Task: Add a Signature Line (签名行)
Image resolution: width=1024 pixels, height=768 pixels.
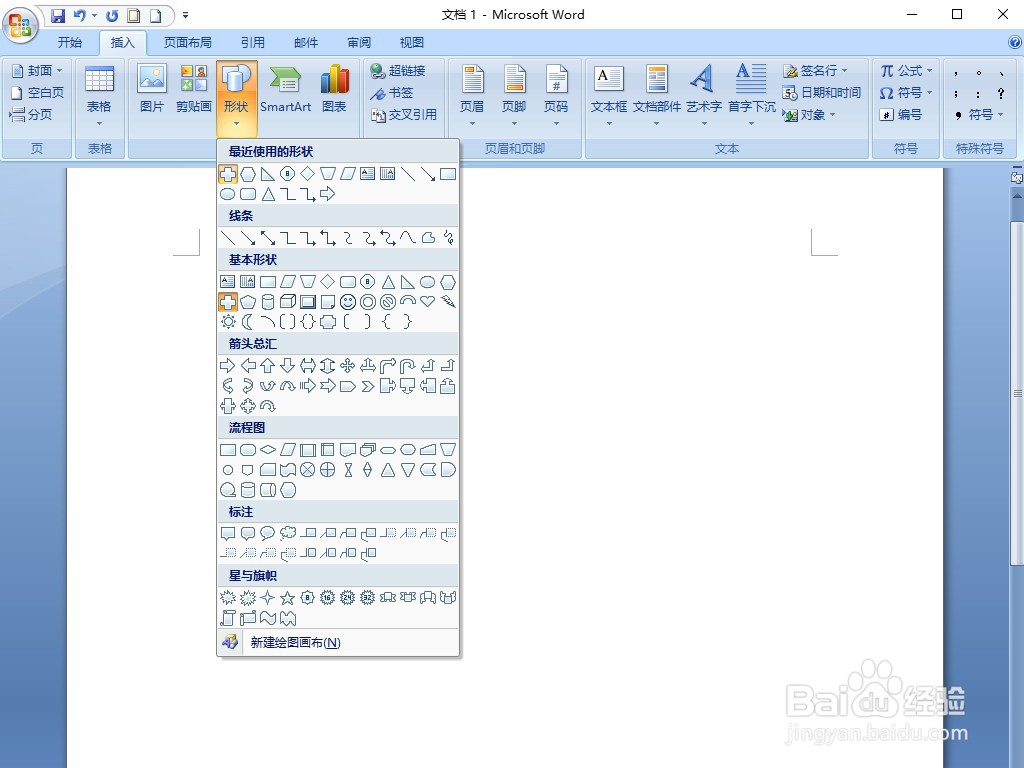Action: (815, 71)
